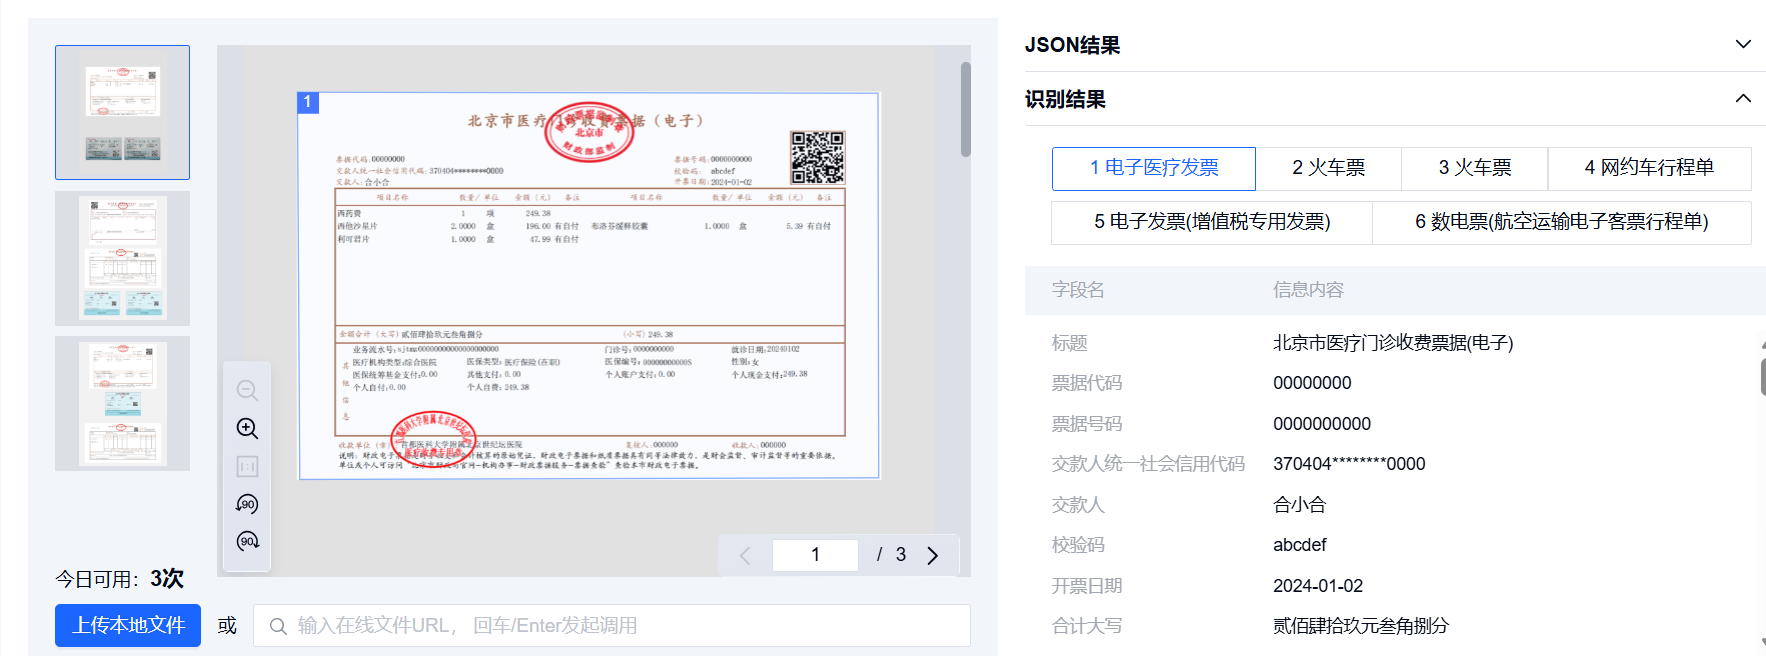Click 上传本地文件 button
This screenshot has width=1766, height=656.
128,625
